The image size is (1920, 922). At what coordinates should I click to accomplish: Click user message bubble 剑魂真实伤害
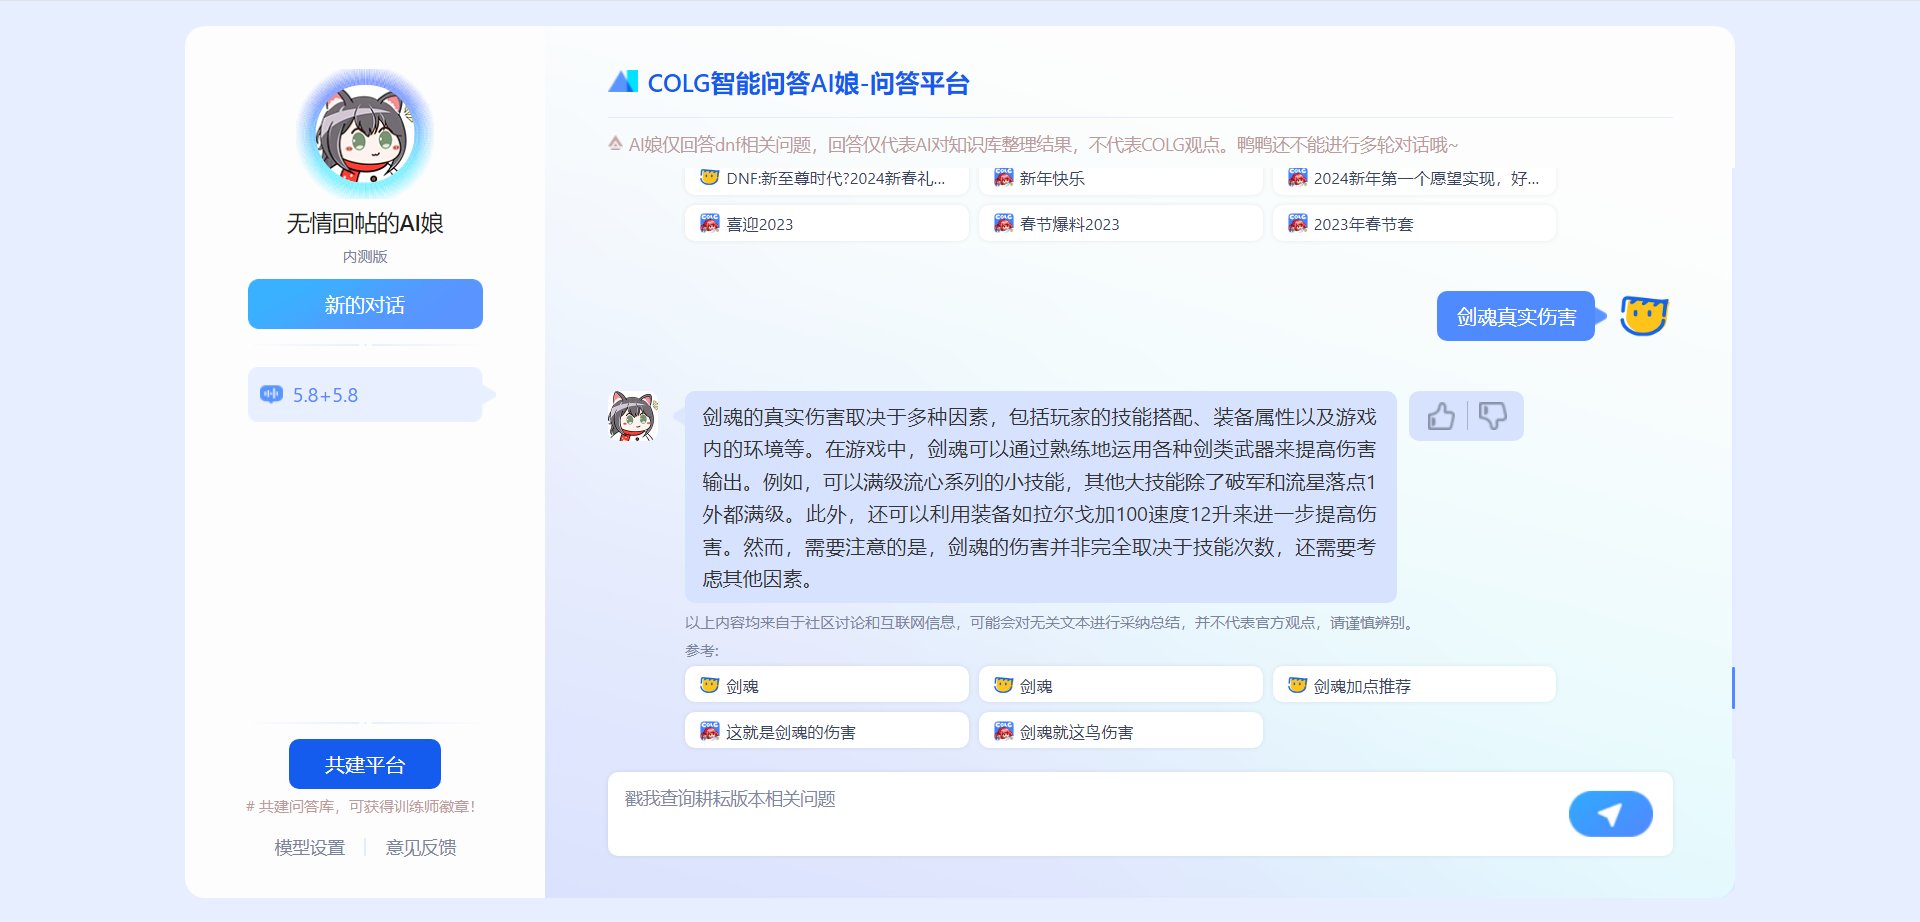(1516, 316)
